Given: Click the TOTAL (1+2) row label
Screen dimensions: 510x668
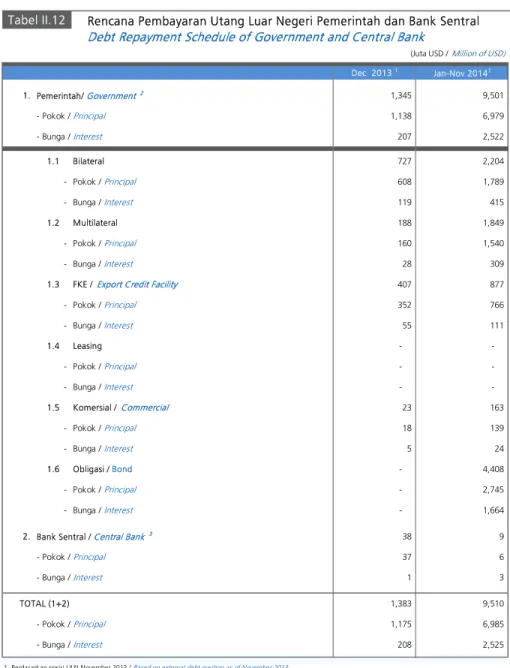Looking at the screenshot, I should click(x=44, y=604).
